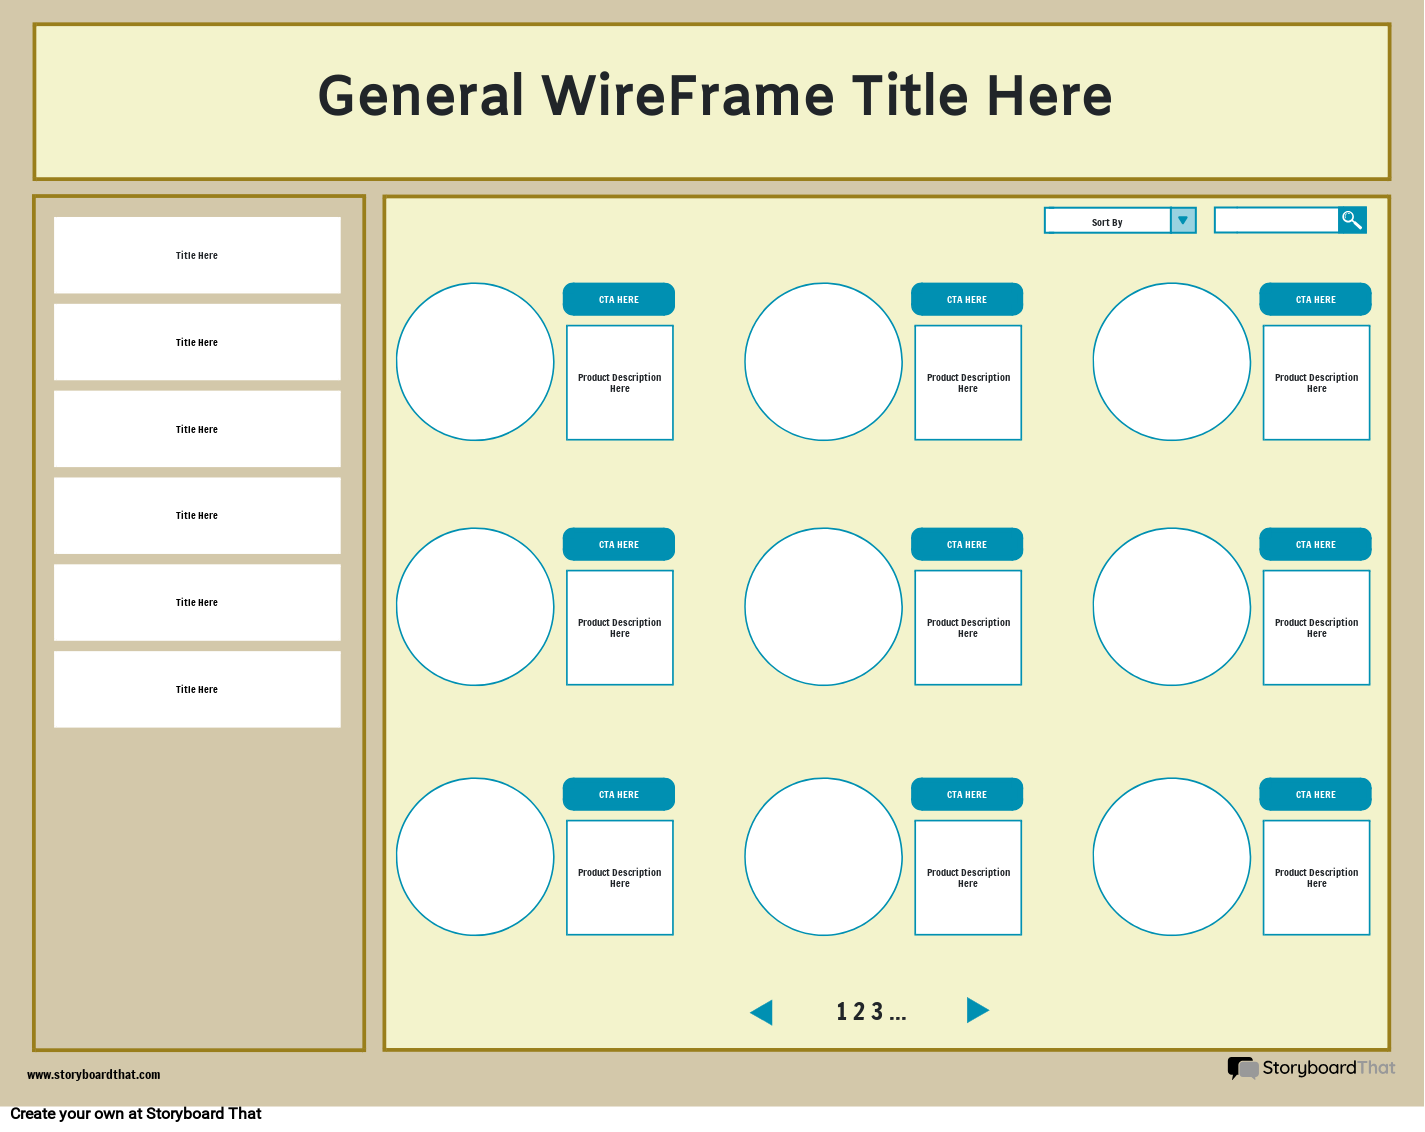Select the middle row center product circle

823,607
